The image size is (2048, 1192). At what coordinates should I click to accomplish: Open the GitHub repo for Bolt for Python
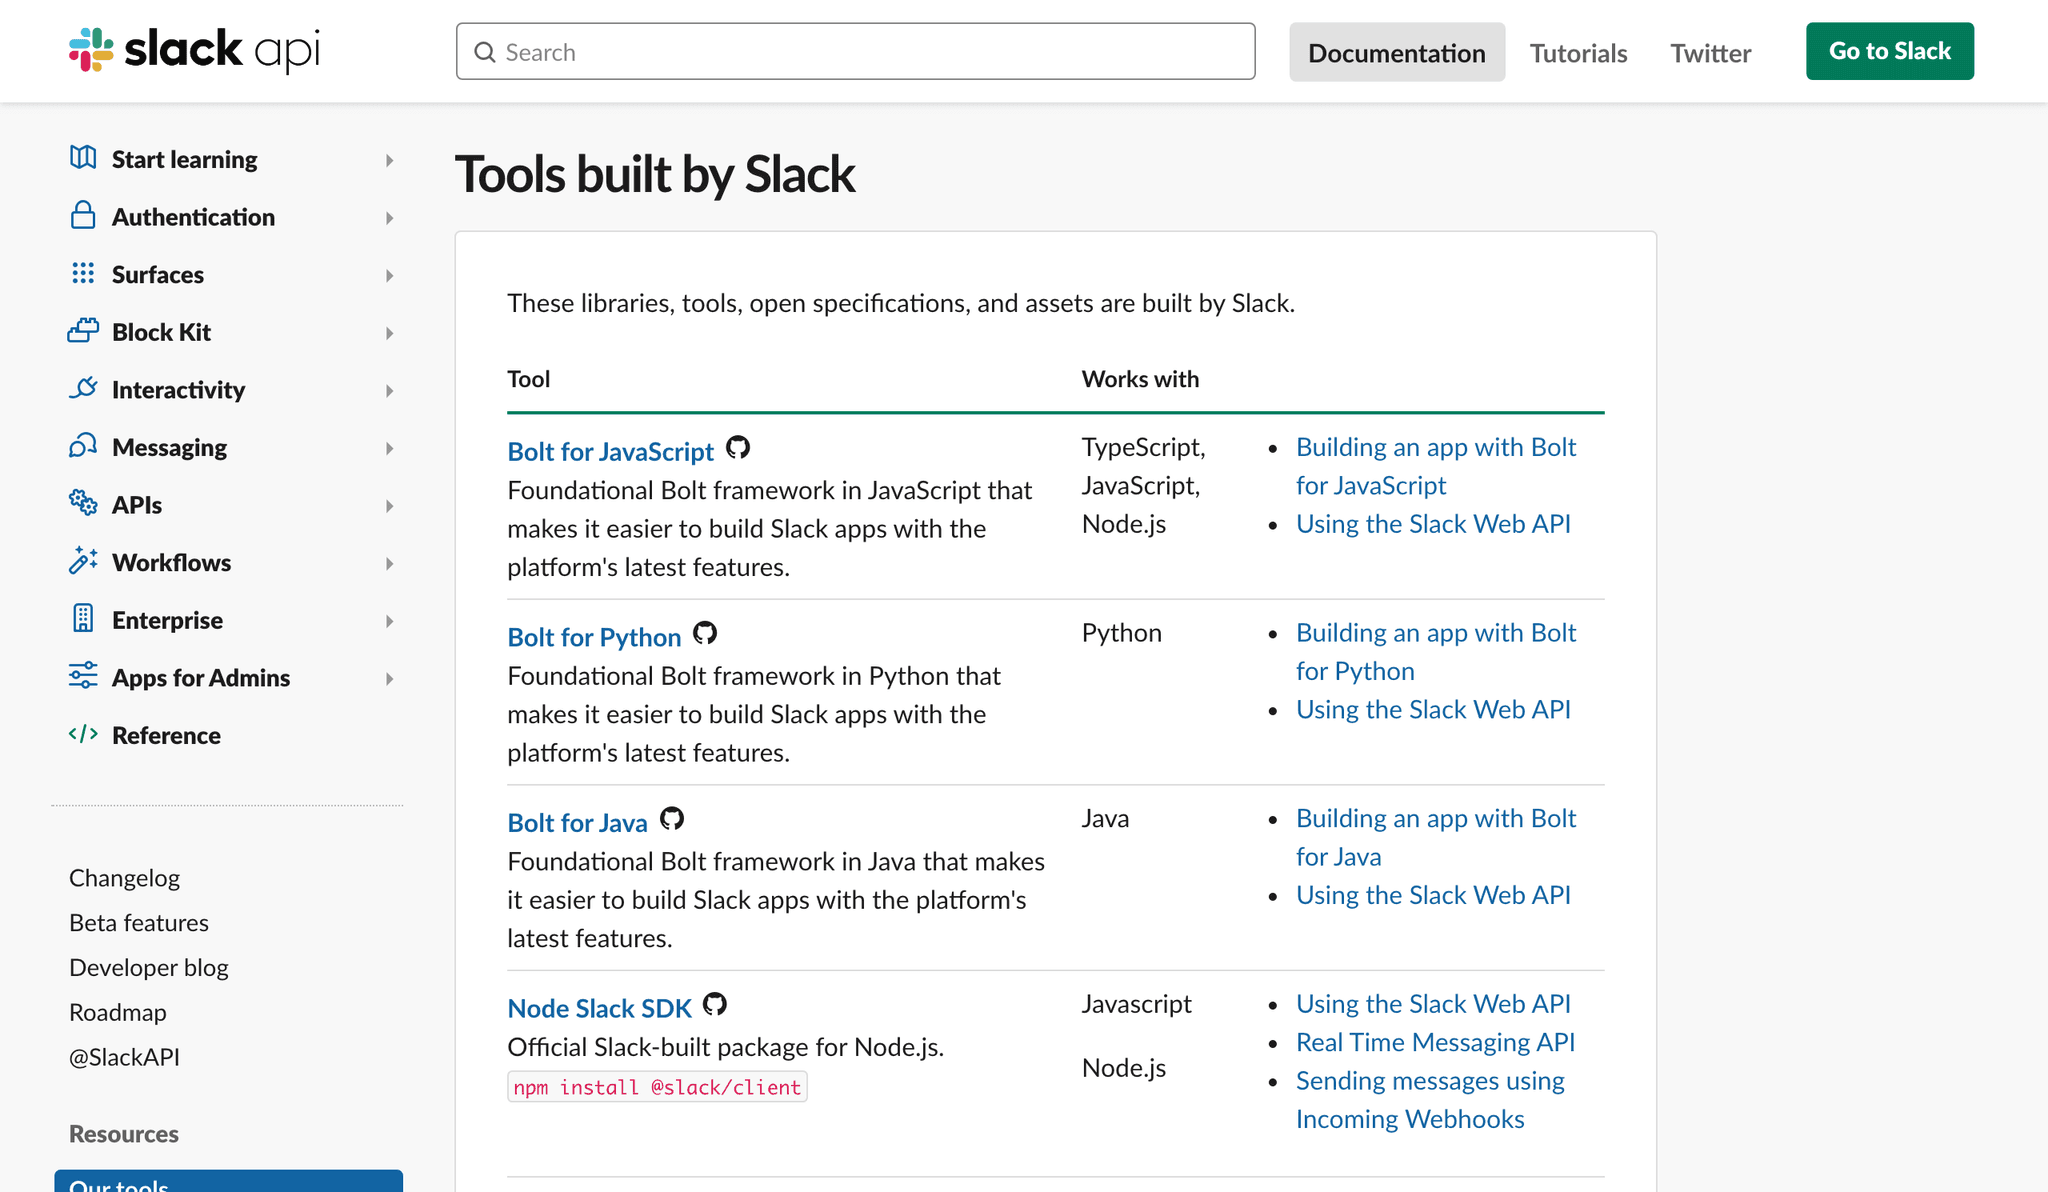pyautogui.click(x=705, y=634)
